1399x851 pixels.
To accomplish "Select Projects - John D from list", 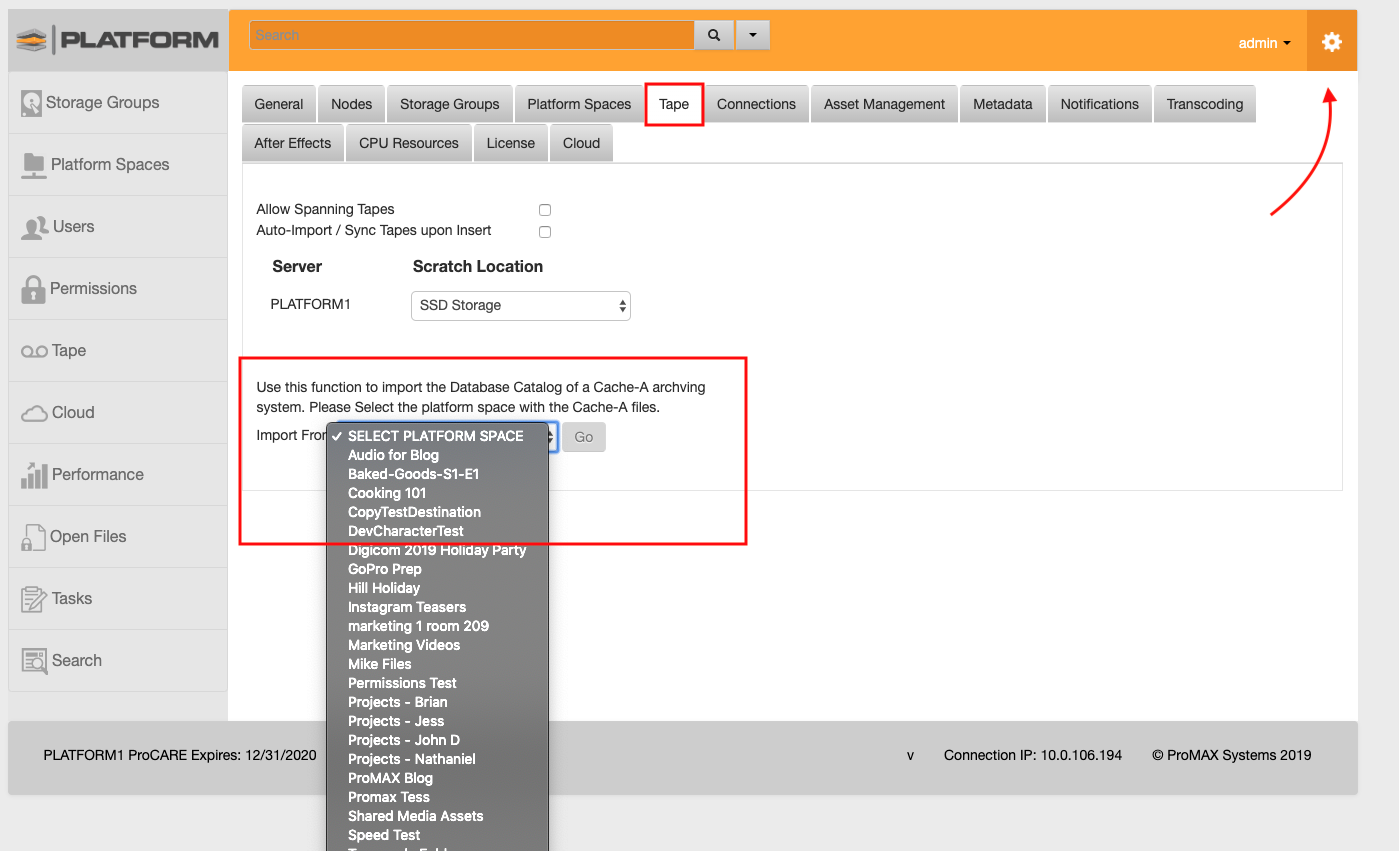I will click(438, 740).
